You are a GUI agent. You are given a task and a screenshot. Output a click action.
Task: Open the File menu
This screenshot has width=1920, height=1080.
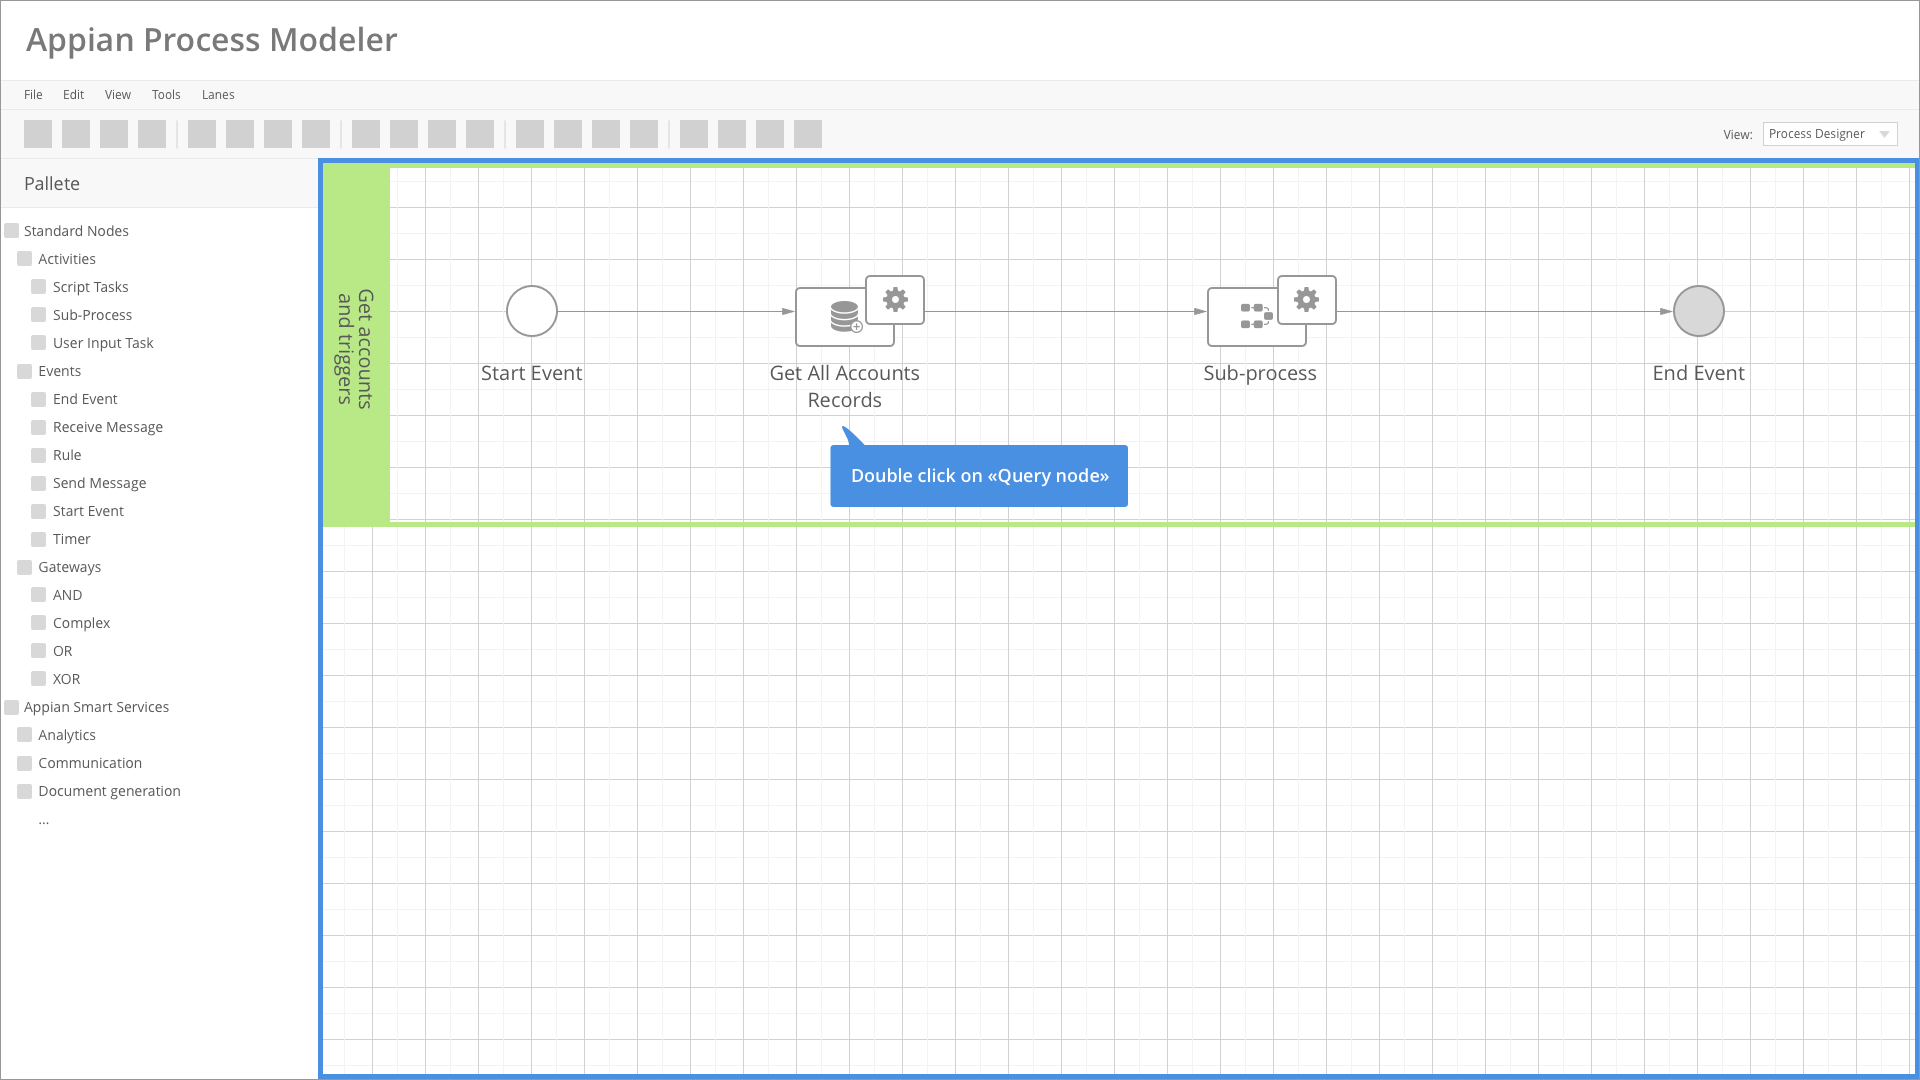point(33,95)
